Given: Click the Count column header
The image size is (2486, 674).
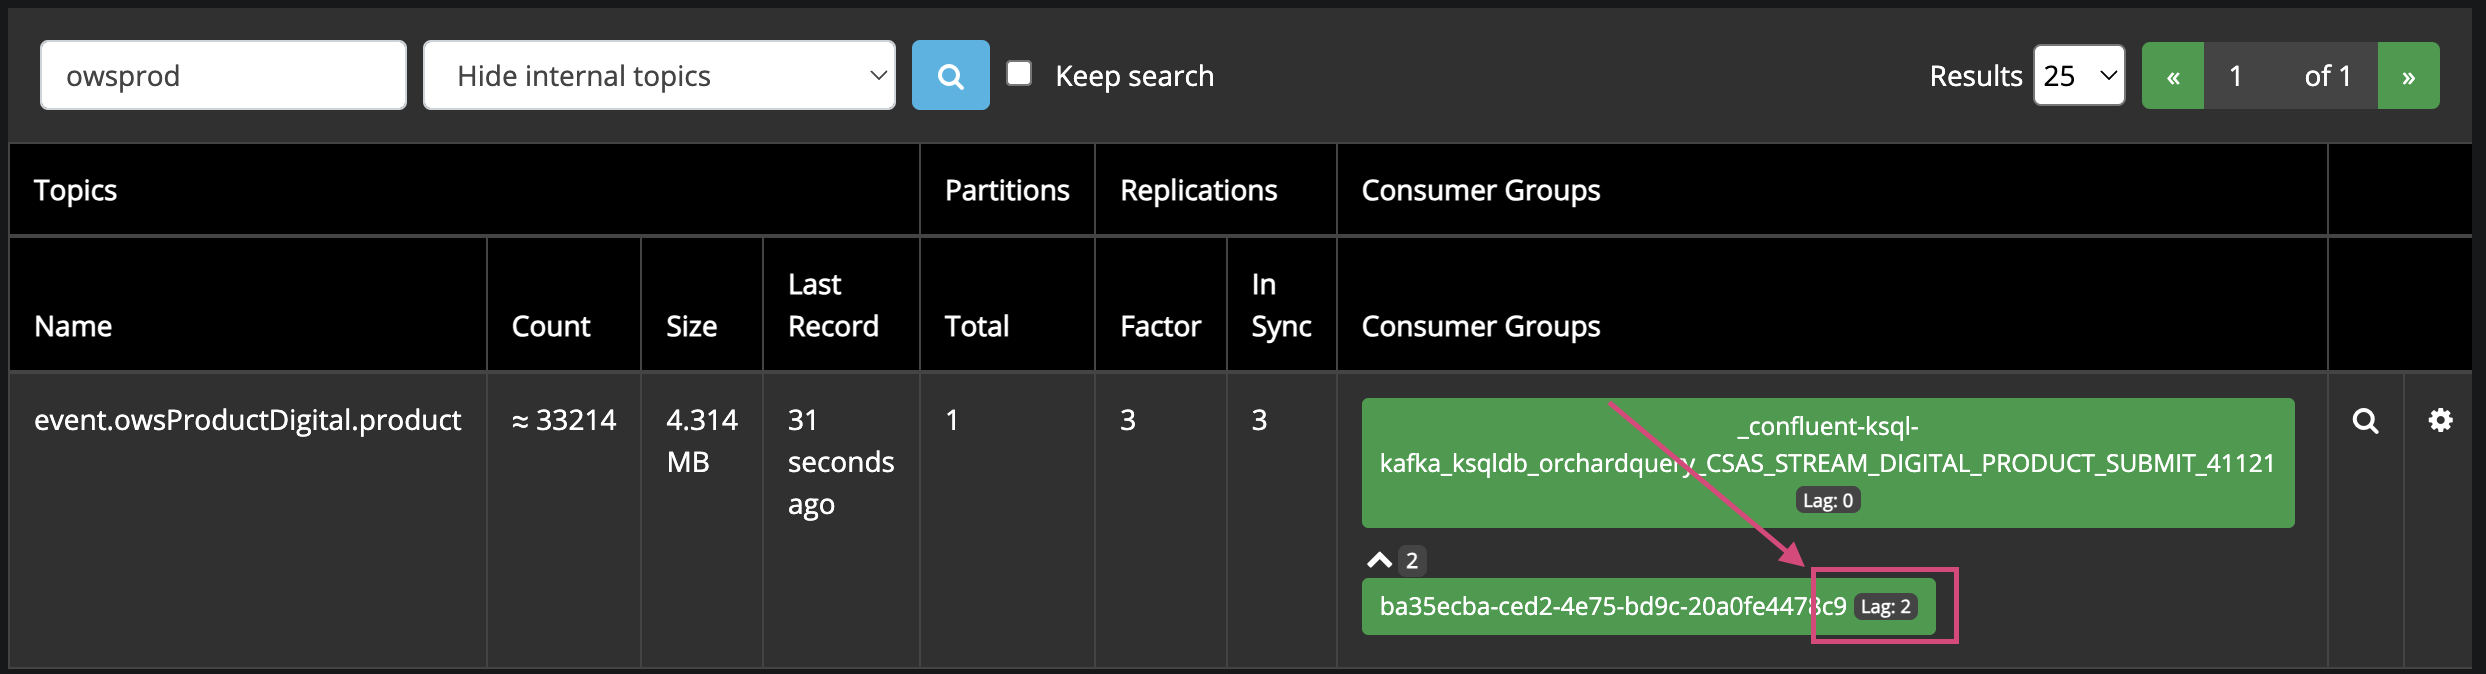Looking at the screenshot, I should (551, 326).
